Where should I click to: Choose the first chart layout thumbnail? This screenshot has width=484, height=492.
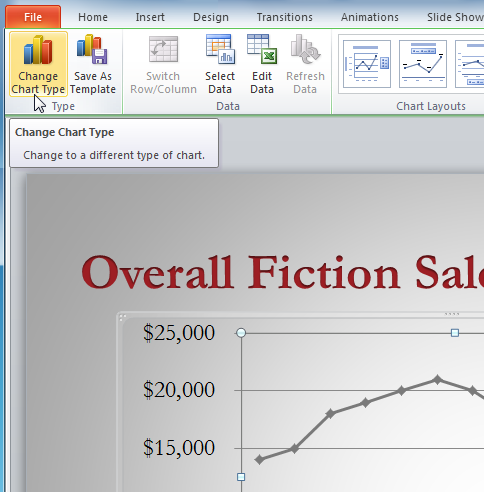coord(367,64)
